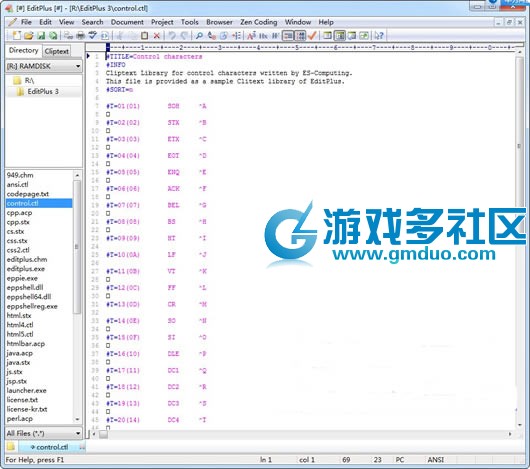
Task: Open the All Files filter dropdown
Action: (x=44, y=433)
